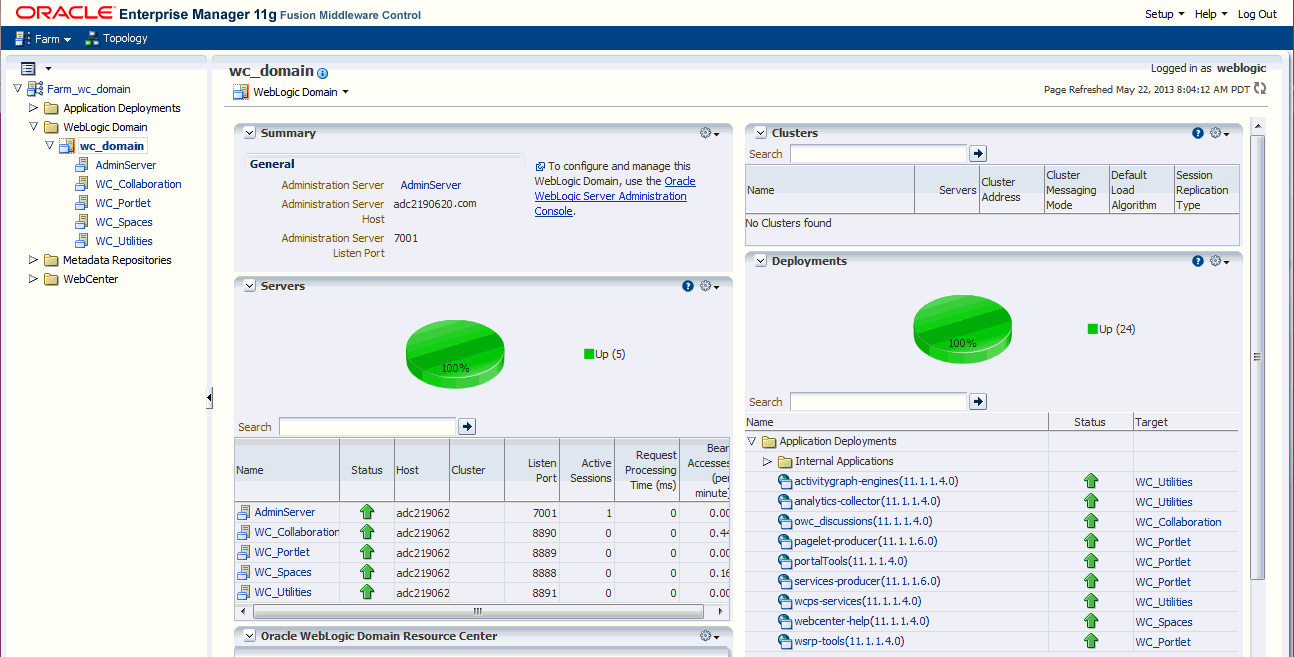
Task: Open Resource Center panel gear options
Action: 709,636
